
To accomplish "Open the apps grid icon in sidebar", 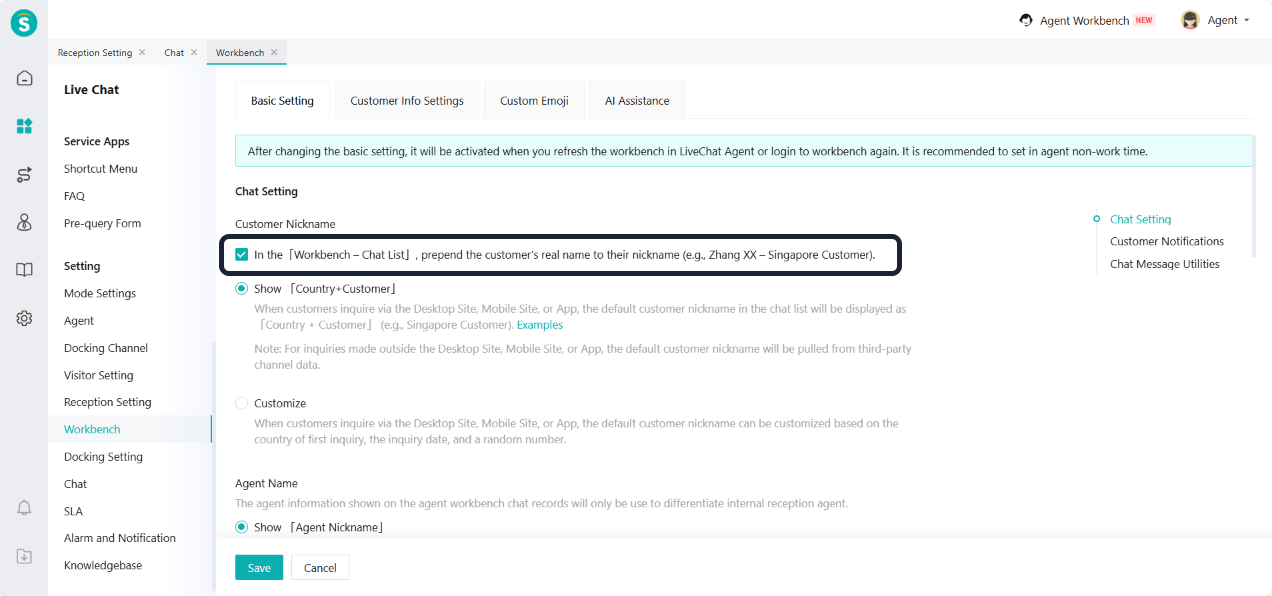I will point(24,126).
